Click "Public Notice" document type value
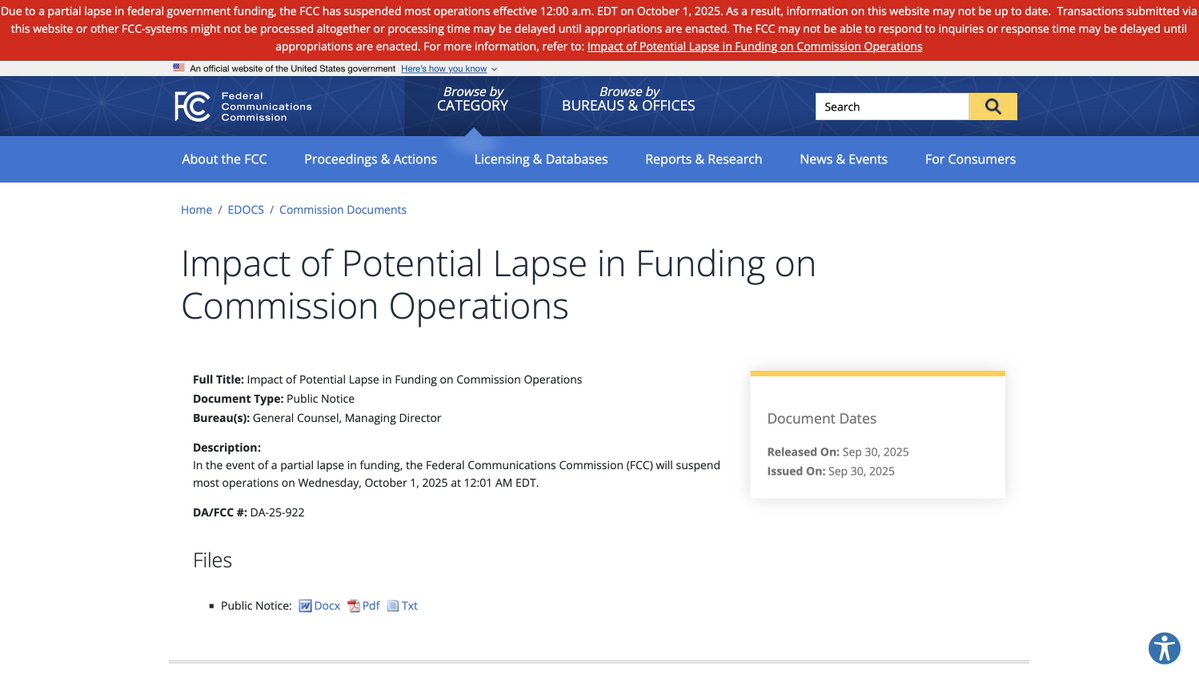 [x=320, y=398]
